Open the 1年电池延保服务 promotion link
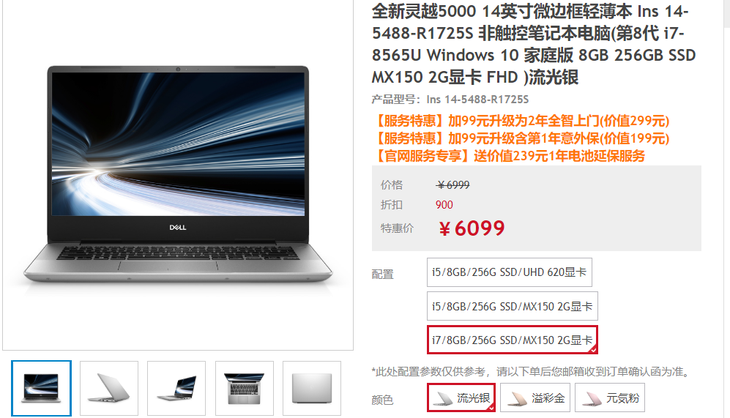The height and width of the screenshot is (418, 730). pos(508,155)
